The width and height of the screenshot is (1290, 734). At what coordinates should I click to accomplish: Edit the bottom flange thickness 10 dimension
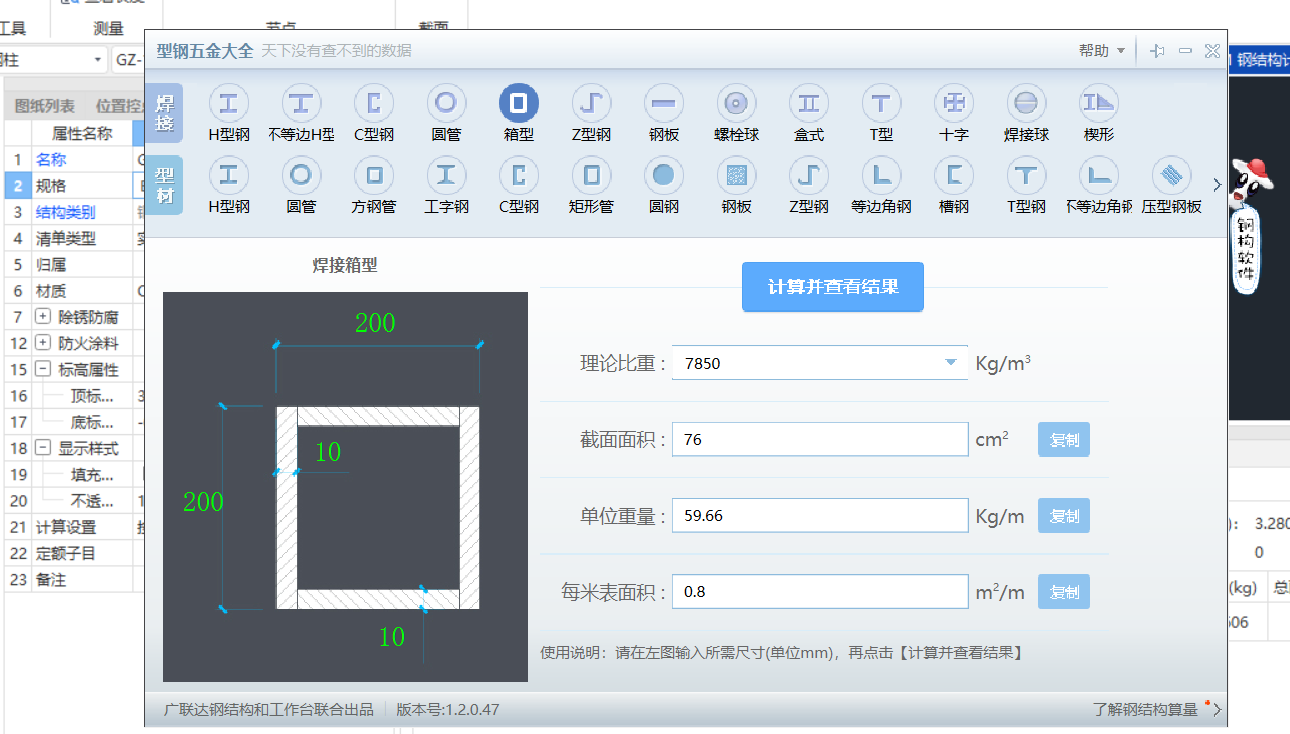click(x=392, y=636)
